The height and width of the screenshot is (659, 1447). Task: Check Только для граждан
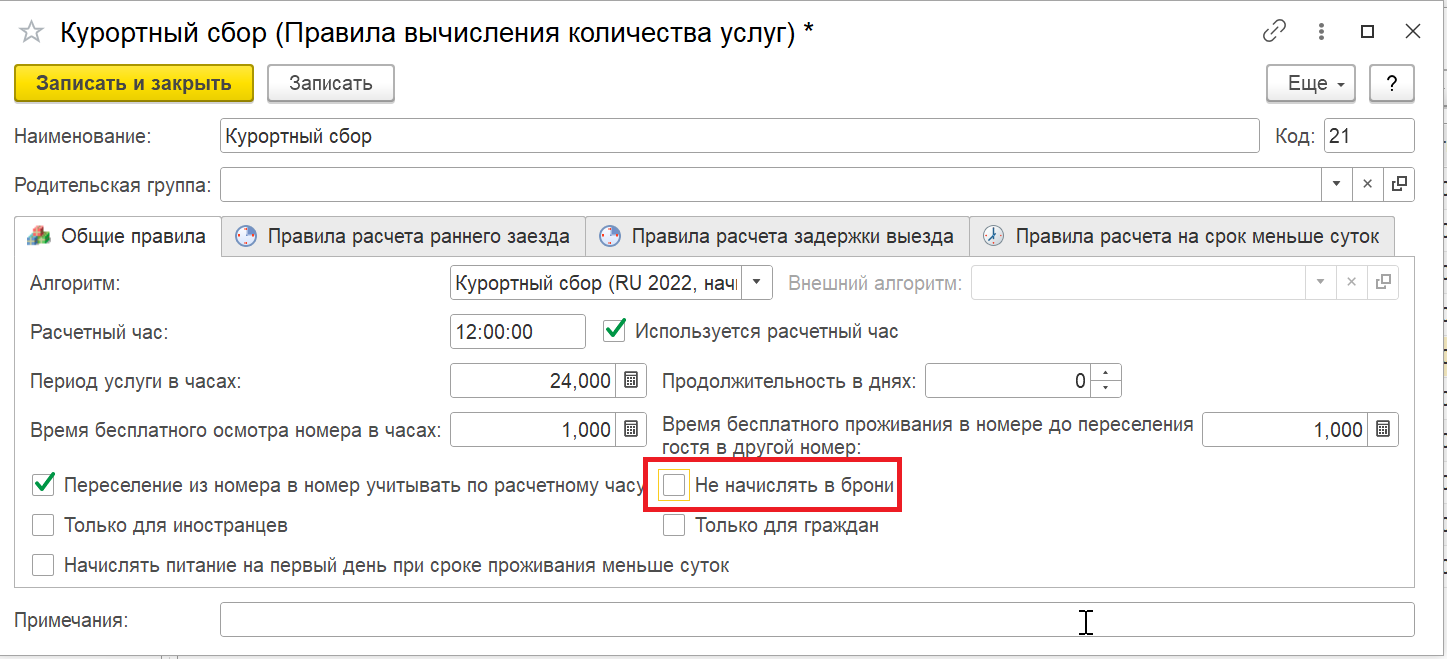[x=675, y=525]
